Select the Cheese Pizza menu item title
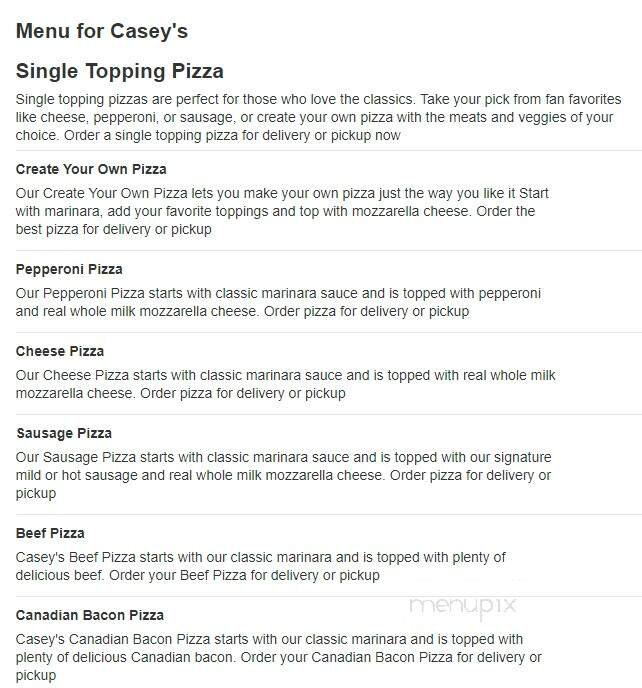The image size is (642, 688). click(x=60, y=351)
